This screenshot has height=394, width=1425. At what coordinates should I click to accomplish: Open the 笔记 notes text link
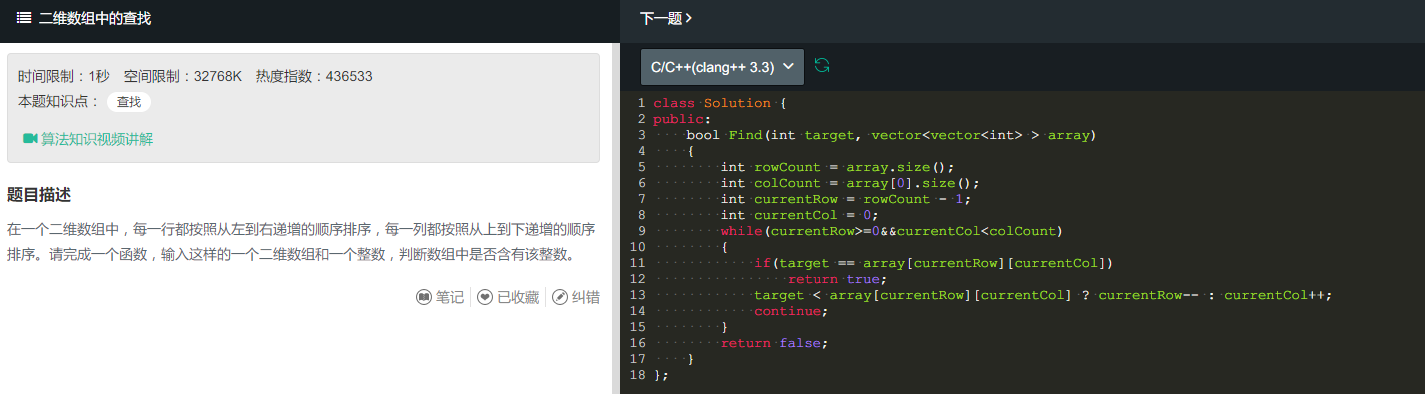coord(449,297)
